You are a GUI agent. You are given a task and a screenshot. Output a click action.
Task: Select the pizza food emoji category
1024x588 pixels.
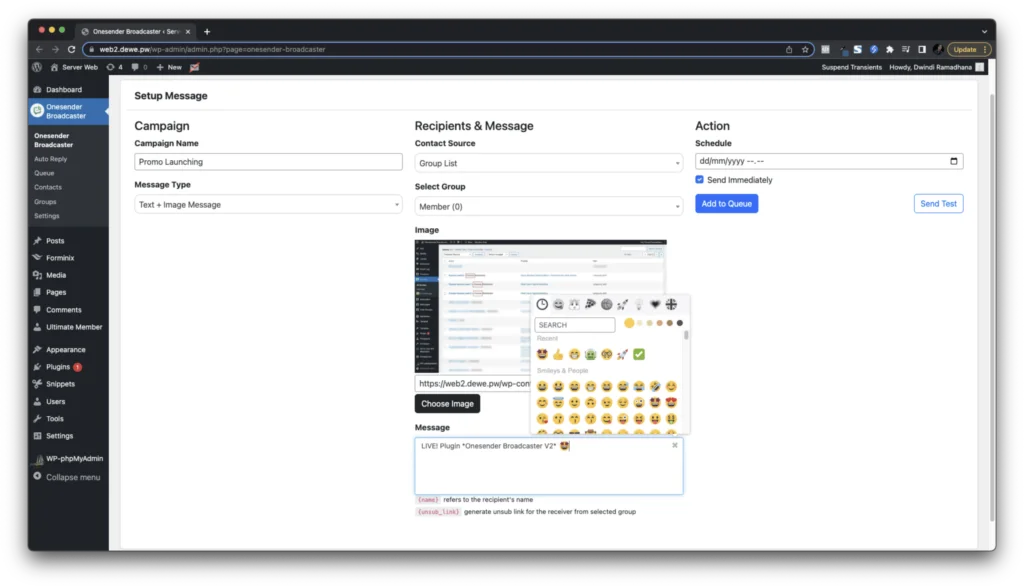click(590, 304)
